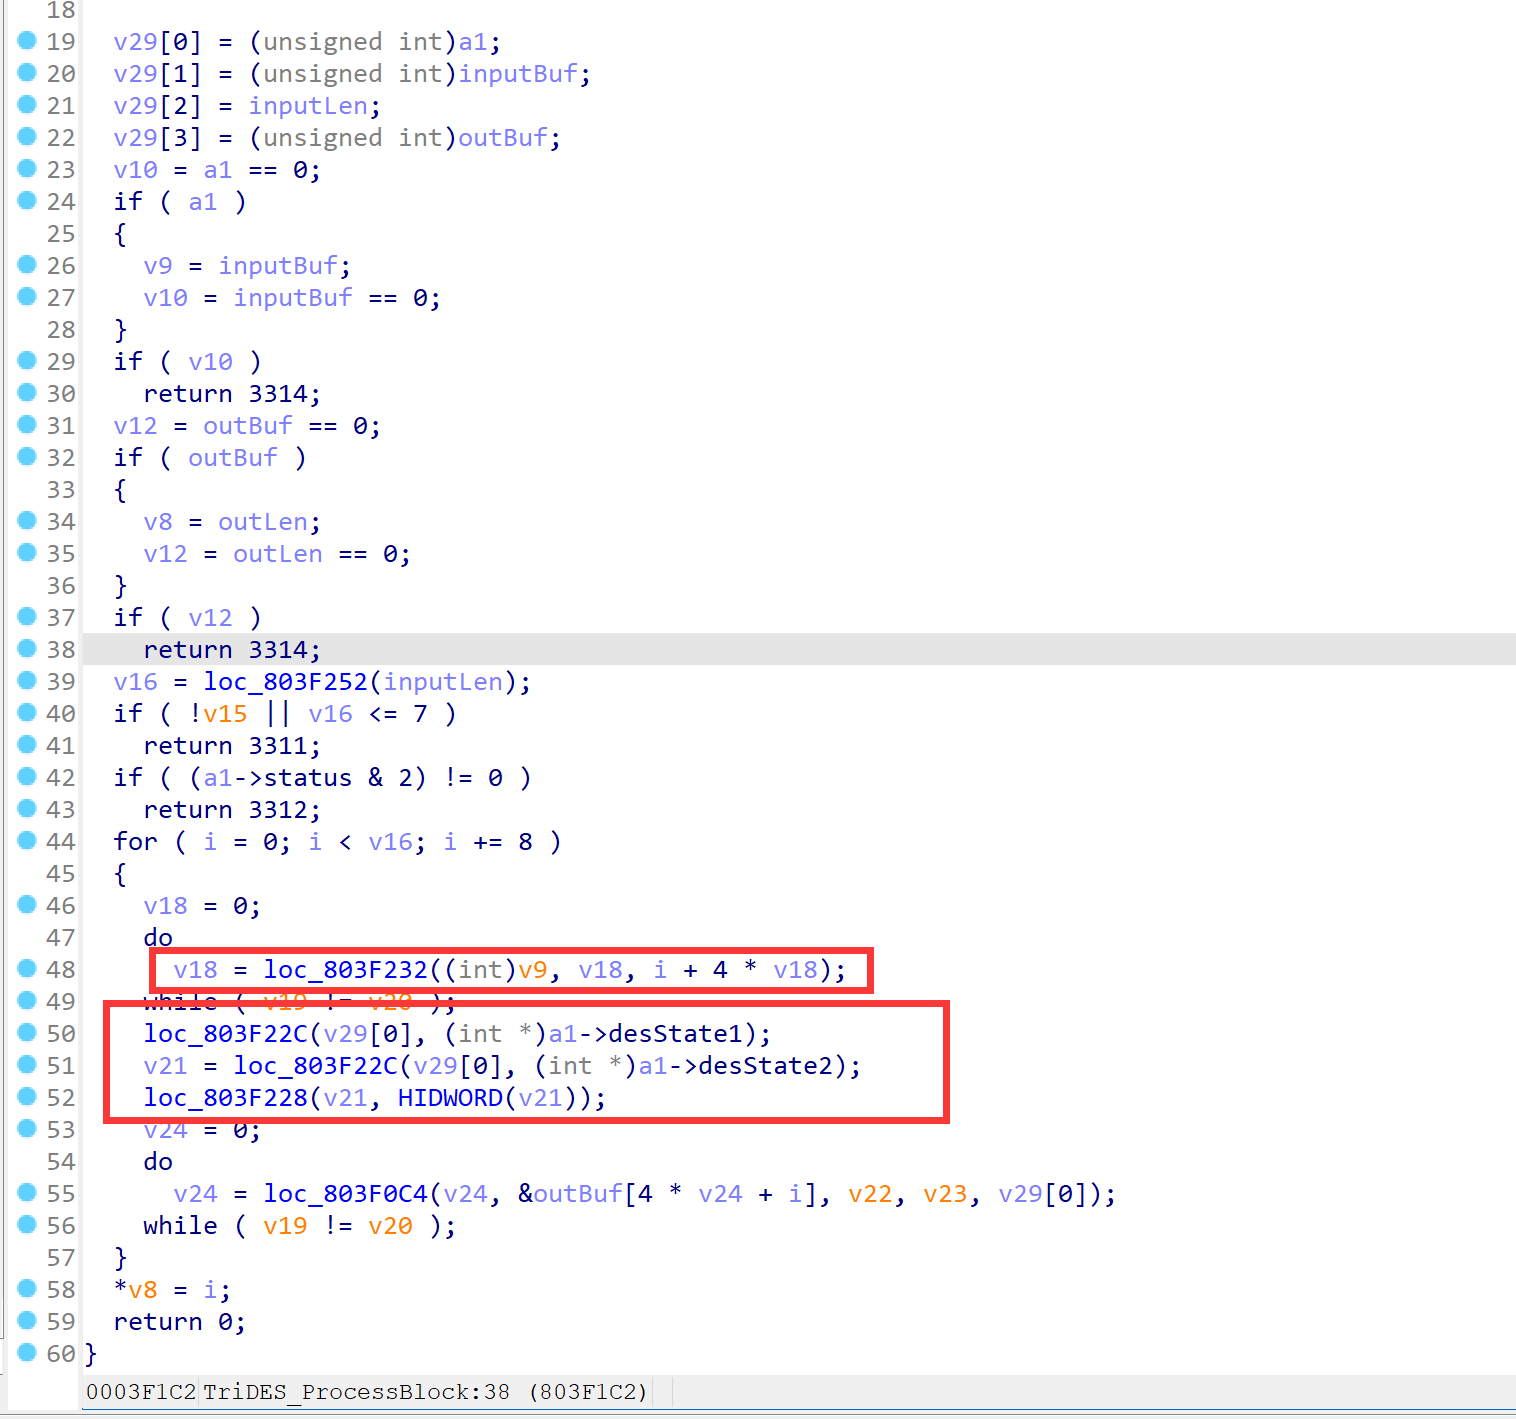Image resolution: width=1516 pixels, height=1419 pixels.
Task: Toggle breakpoint marker on line 23
Action: coord(27,169)
